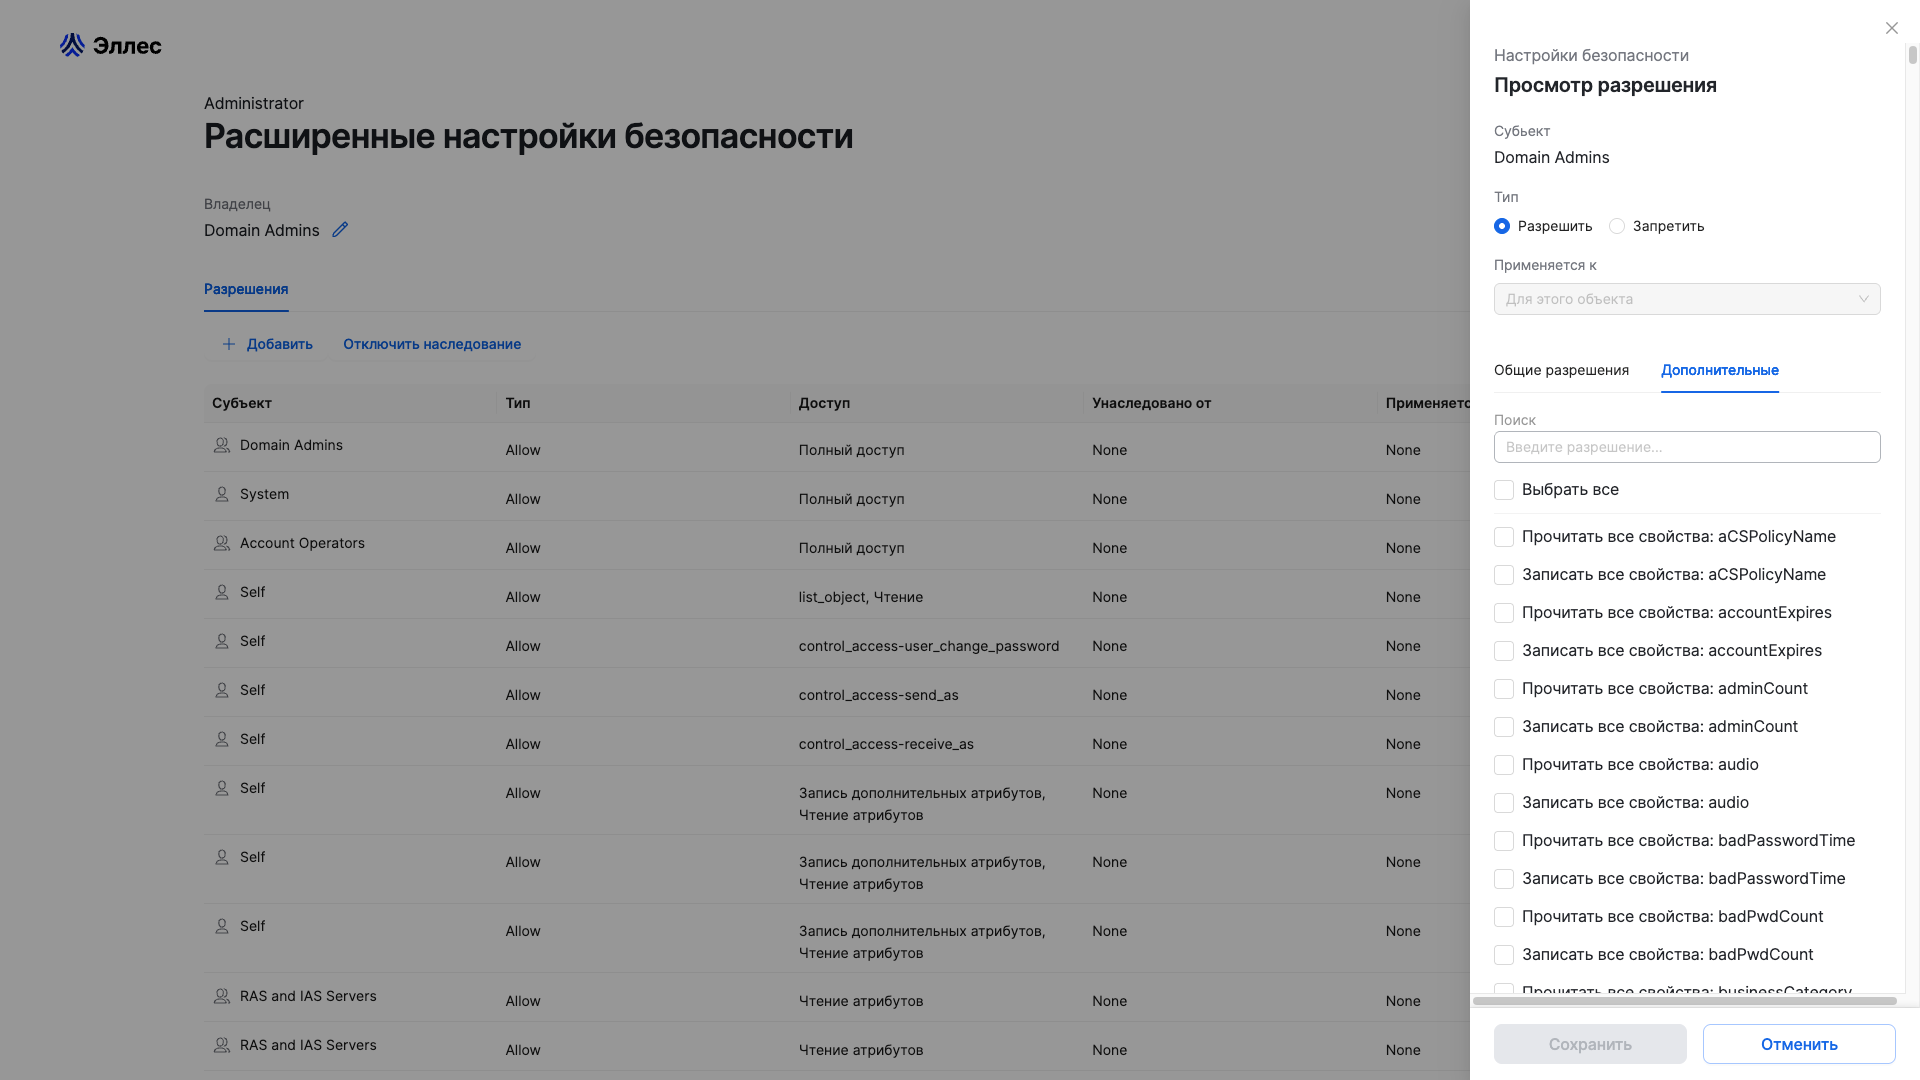Click the user icon beside System row
Image resolution: width=1920 pixels, height=1080 pixels.
pyautogui.click(x=221, y=494)
